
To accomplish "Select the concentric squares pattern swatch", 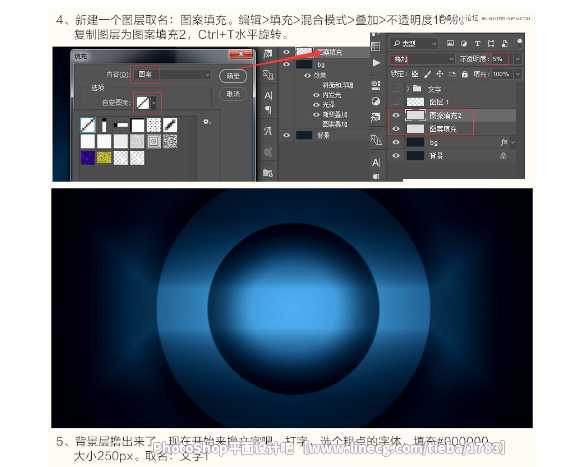I will click(154, 141).
